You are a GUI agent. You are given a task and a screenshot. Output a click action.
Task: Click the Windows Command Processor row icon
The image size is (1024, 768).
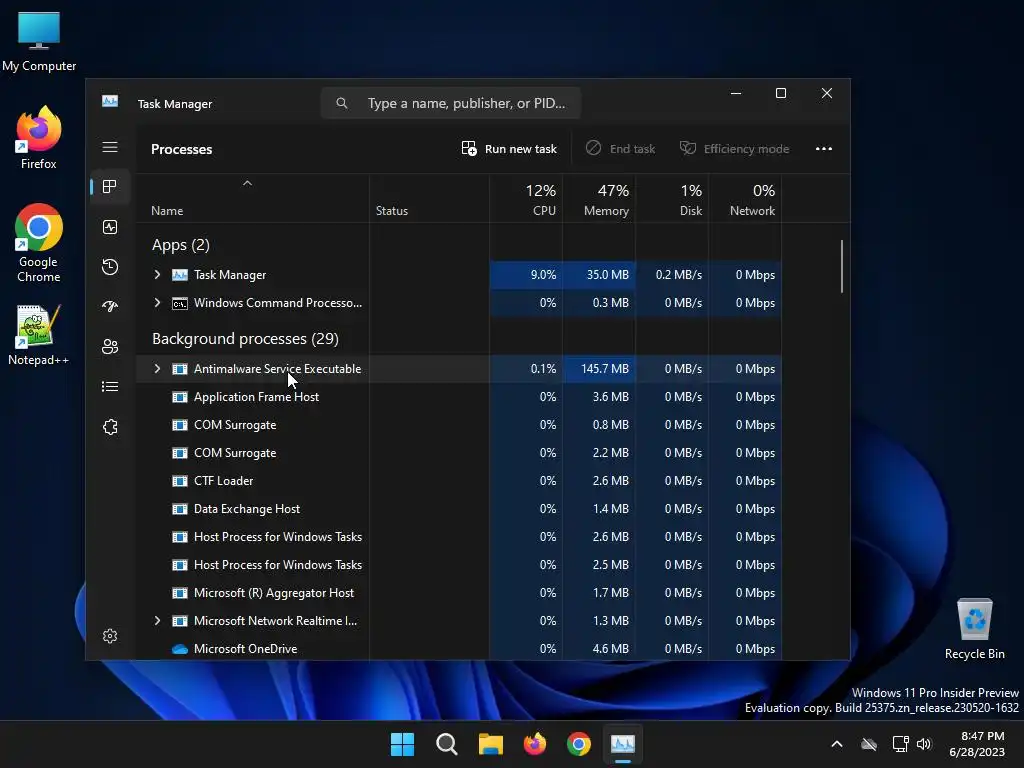tap(180, 303)
